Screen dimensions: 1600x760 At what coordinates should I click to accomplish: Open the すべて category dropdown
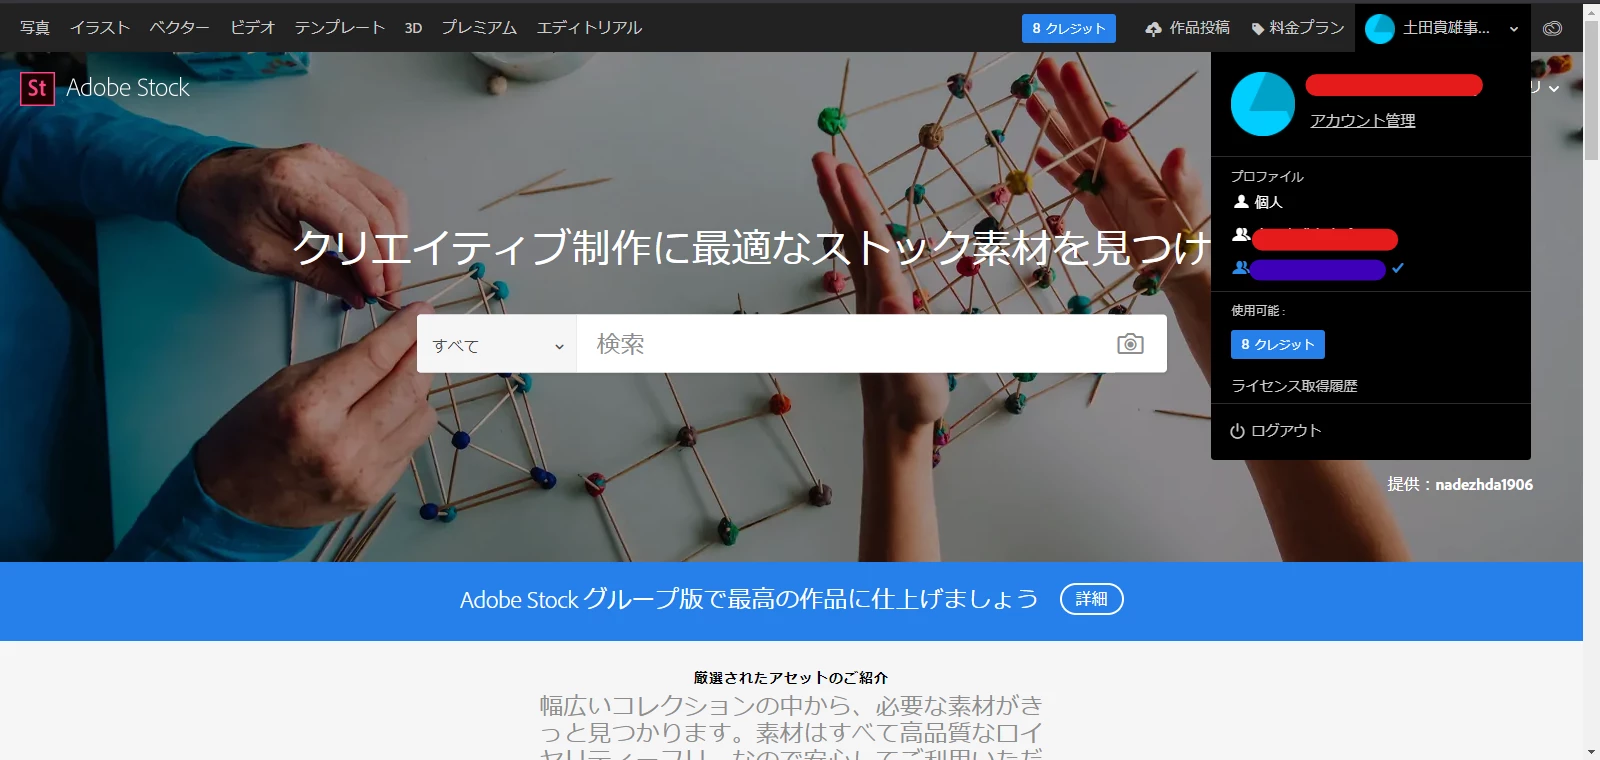coord(497,344)
